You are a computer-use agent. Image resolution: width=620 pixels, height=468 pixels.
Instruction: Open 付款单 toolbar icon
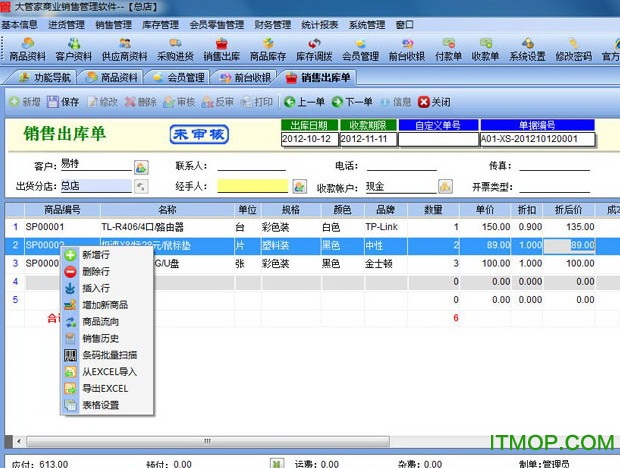click(x=448, y=49)
